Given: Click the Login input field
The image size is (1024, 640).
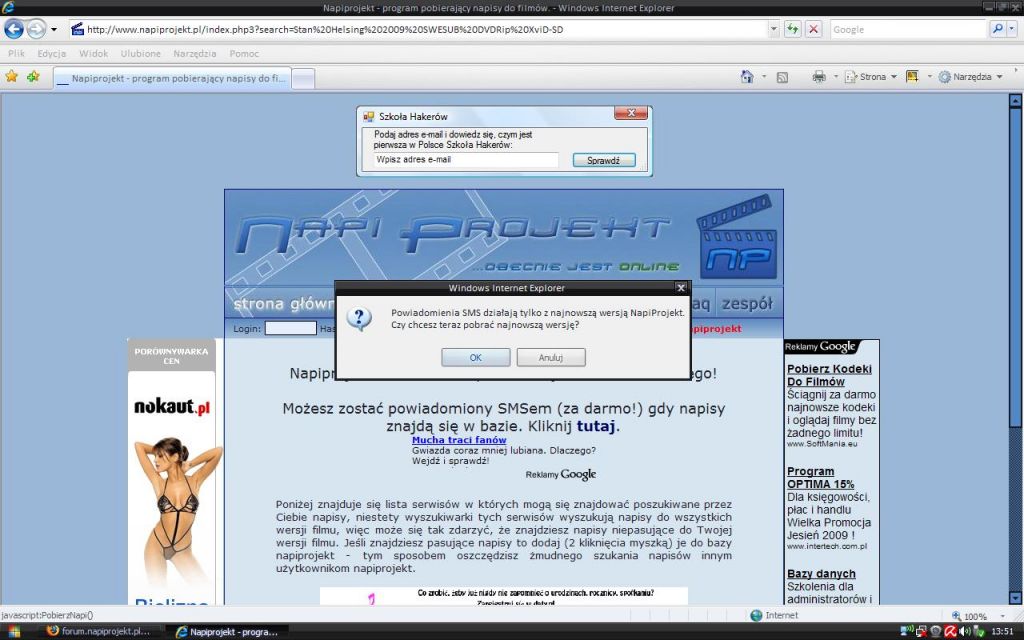Looking at the screenshot, I should (x=291, y=328).
